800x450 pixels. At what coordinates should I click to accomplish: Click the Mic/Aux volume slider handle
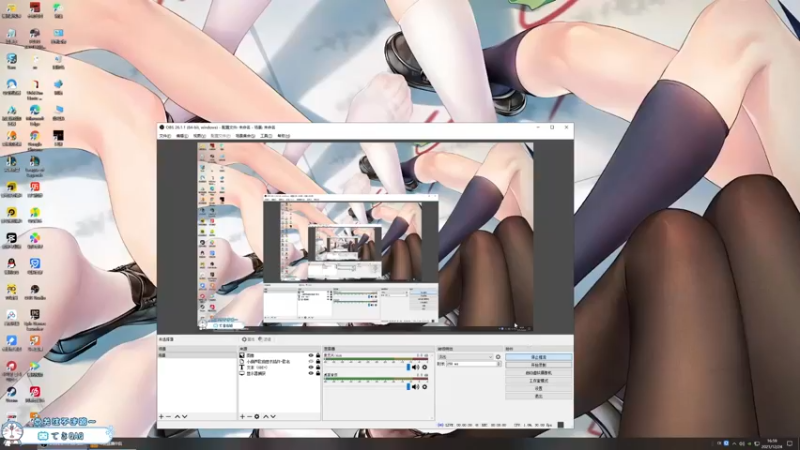tap(408, 367)
